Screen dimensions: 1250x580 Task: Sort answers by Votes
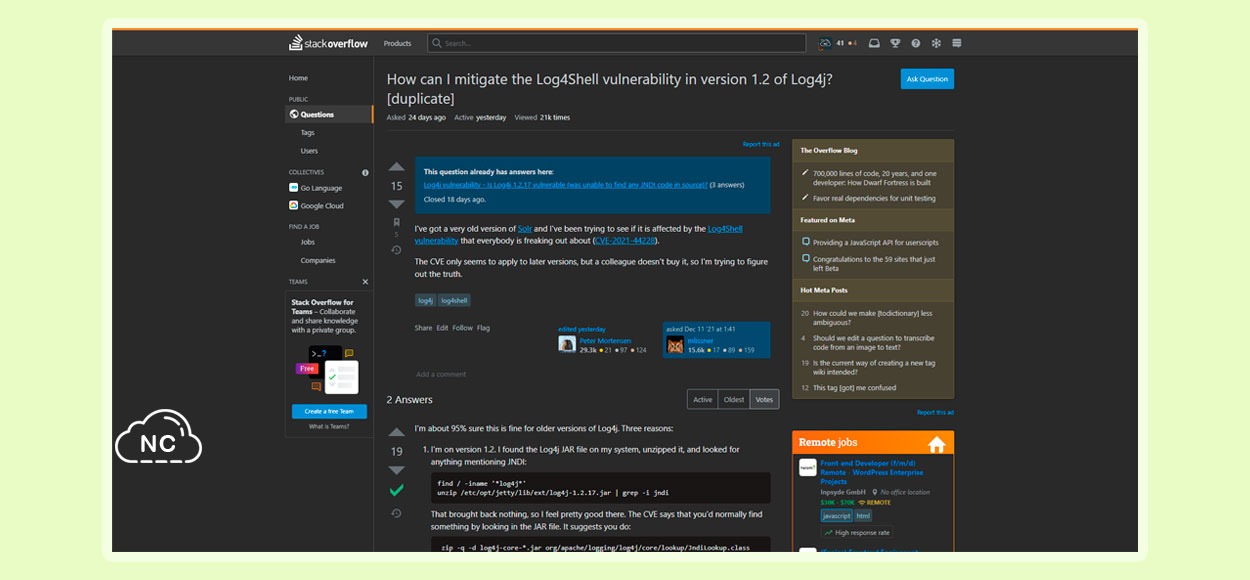(x=764, y=400)
